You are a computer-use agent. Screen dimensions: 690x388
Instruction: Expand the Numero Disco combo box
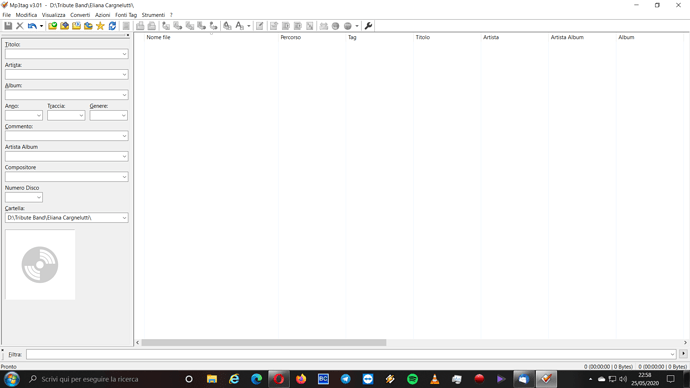pos(39,198)
